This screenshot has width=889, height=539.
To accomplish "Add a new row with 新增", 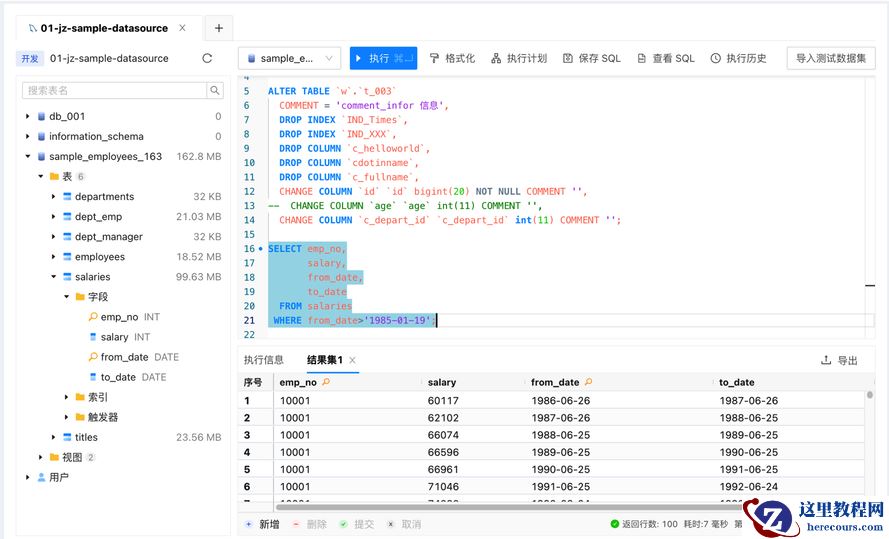I will click(262, 524).
